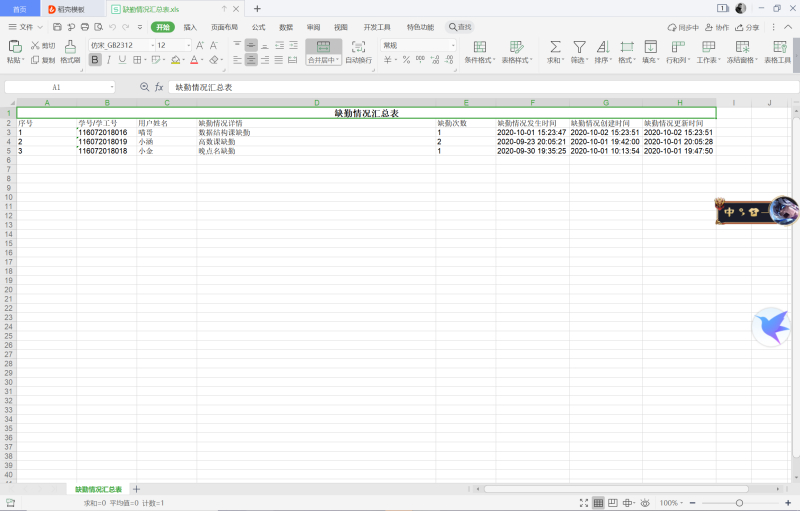Click the eye protection mode icon
This screenshot has width=800, height=511.
point(645,503)
